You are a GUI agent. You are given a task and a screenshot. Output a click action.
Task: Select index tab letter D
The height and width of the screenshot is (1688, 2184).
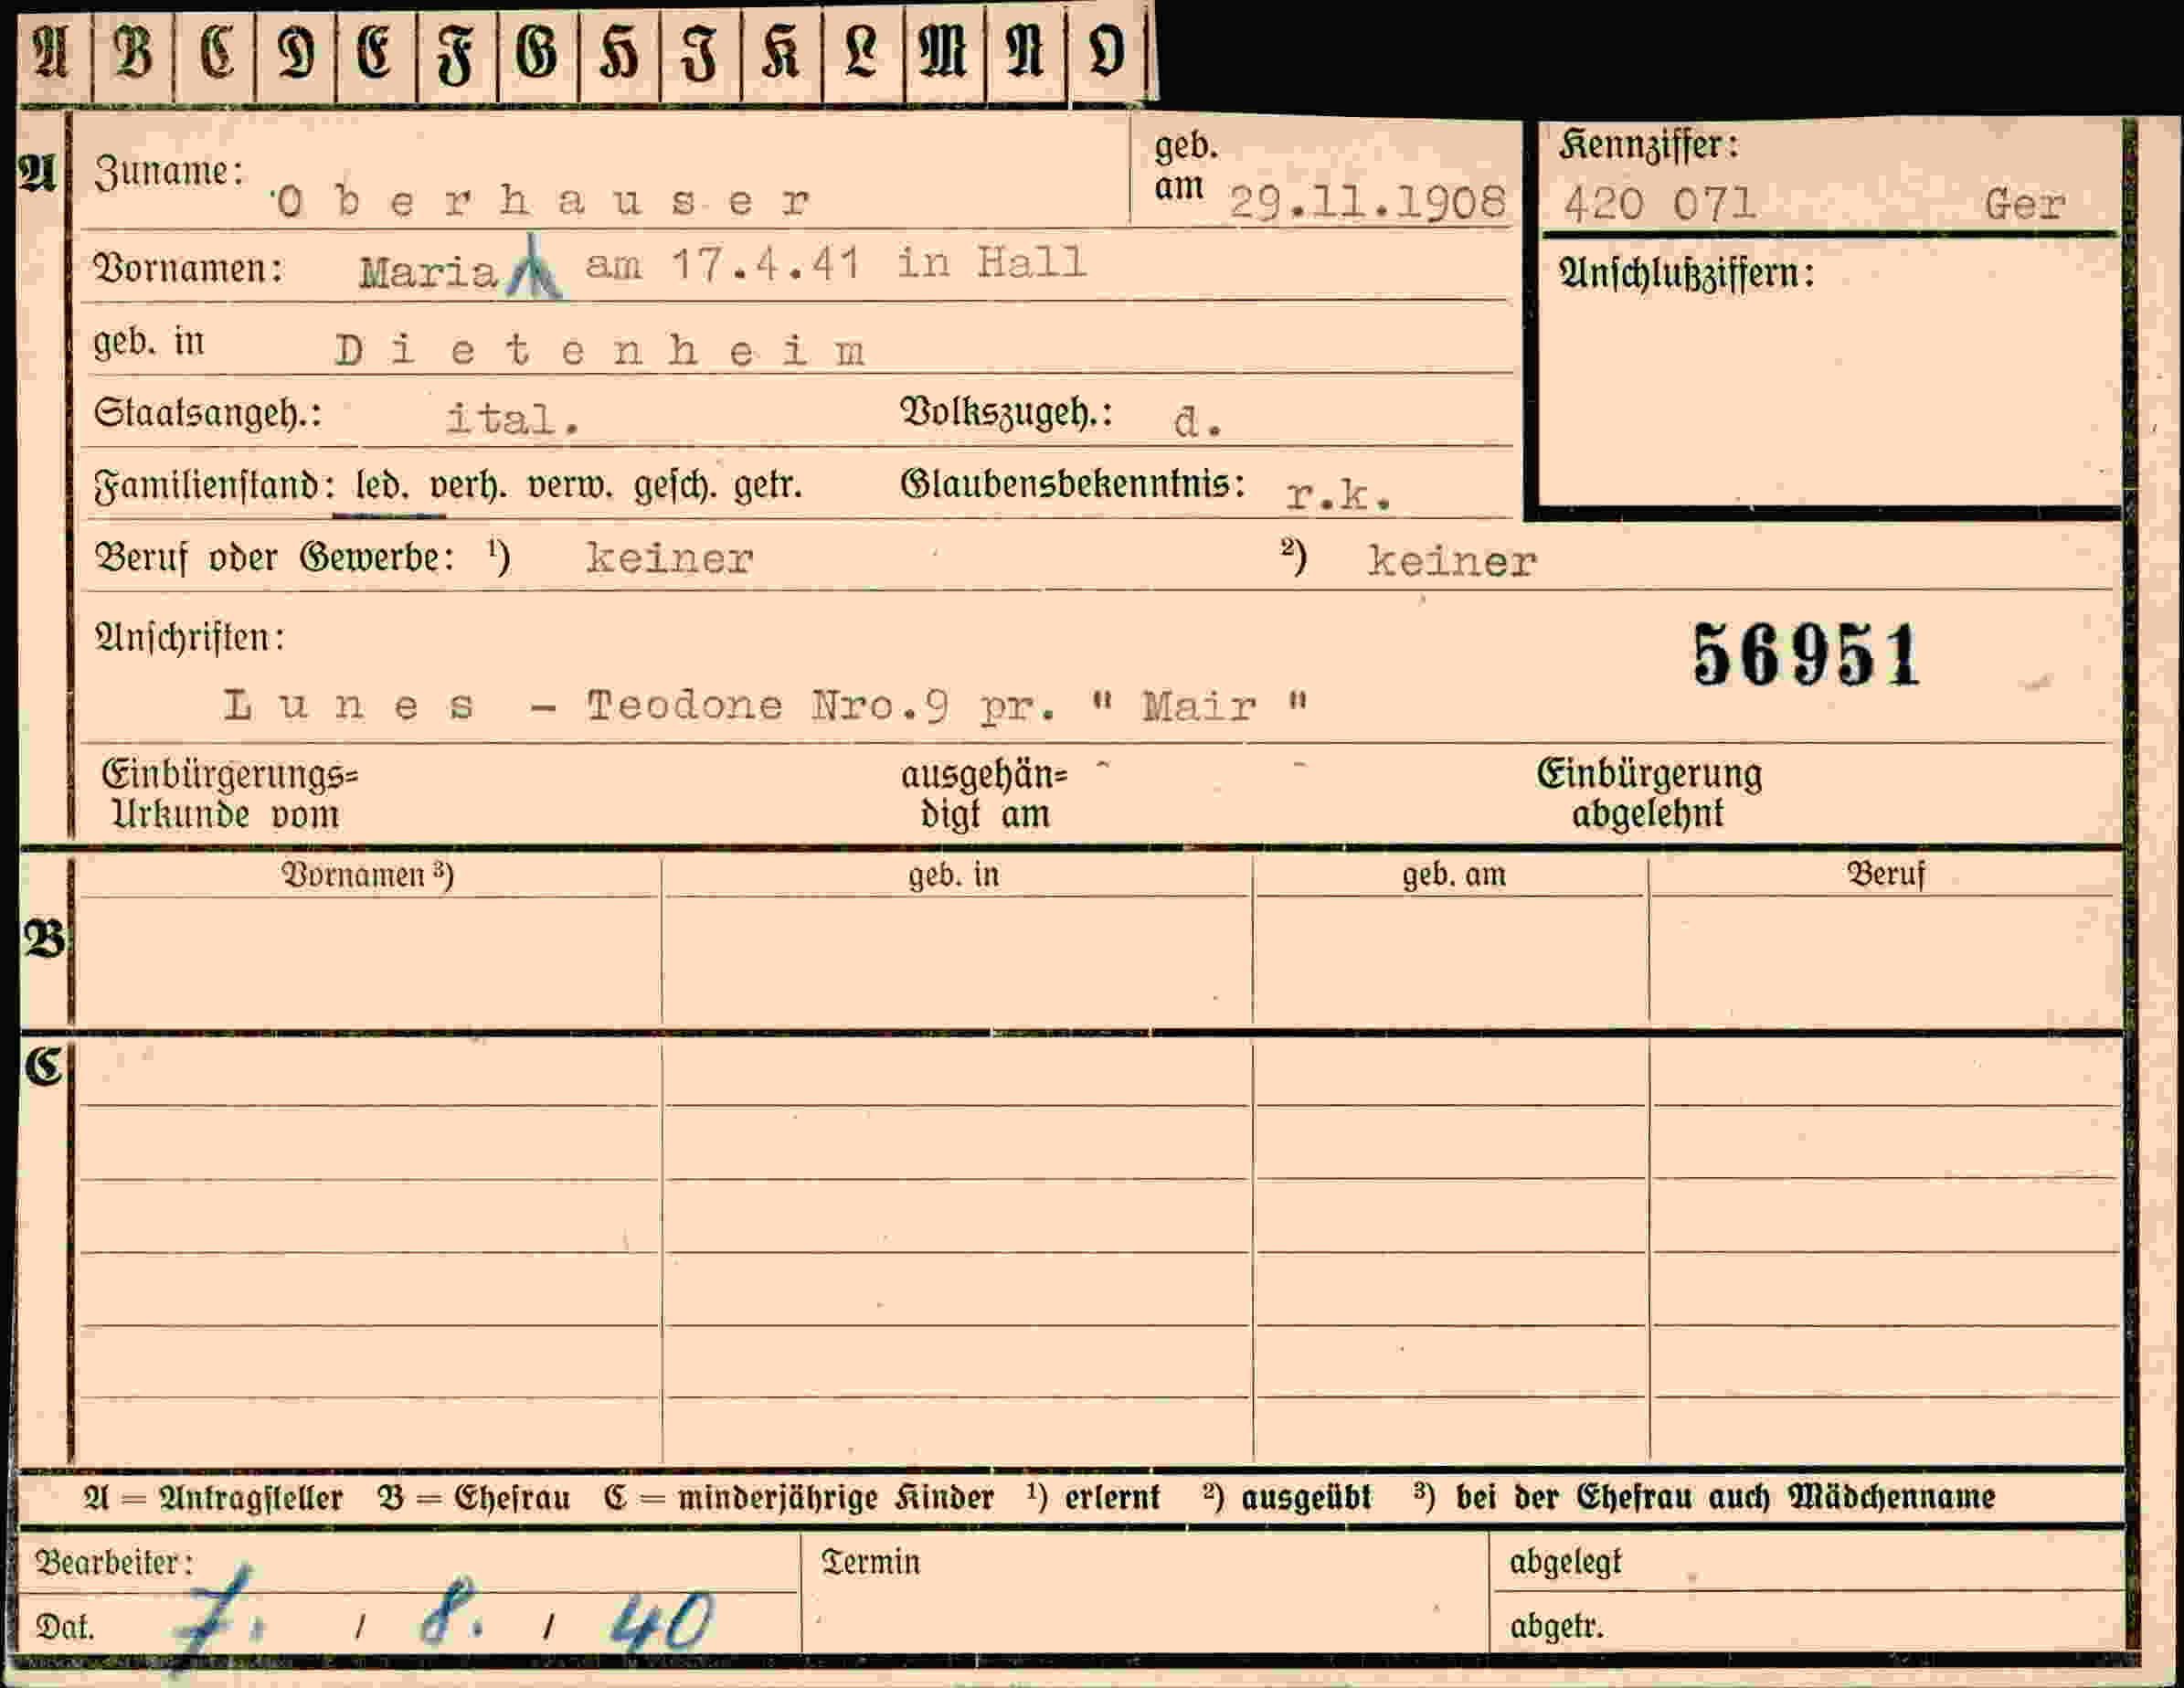[x=296, y=51]
